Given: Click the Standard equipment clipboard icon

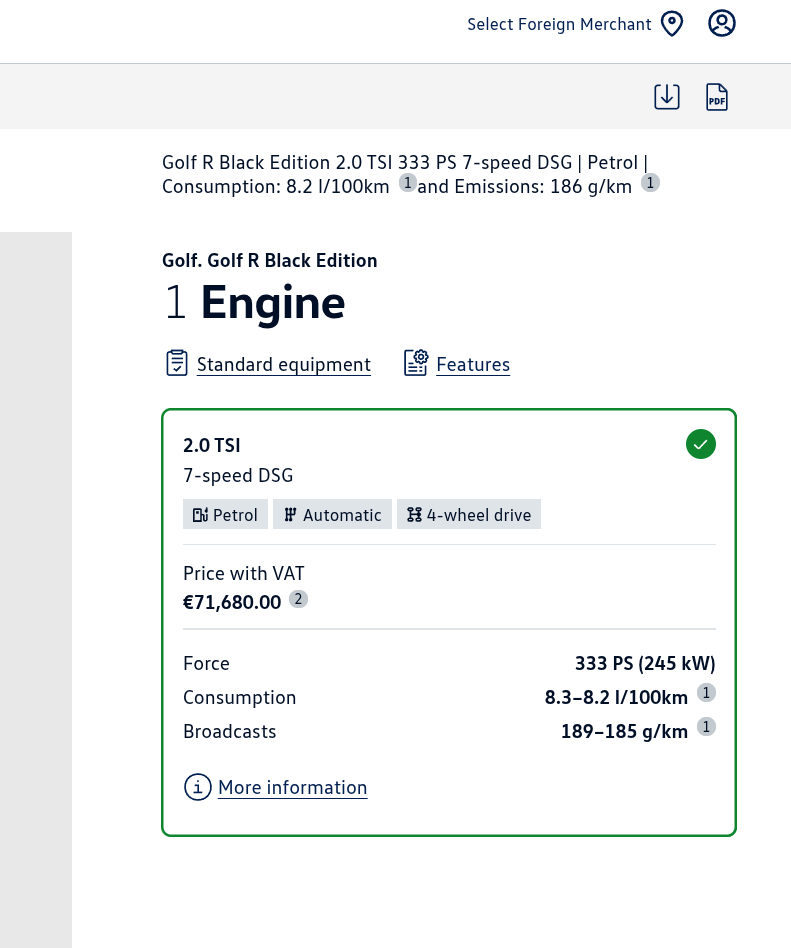Looking at the screenshot, I should click(177, 363).
